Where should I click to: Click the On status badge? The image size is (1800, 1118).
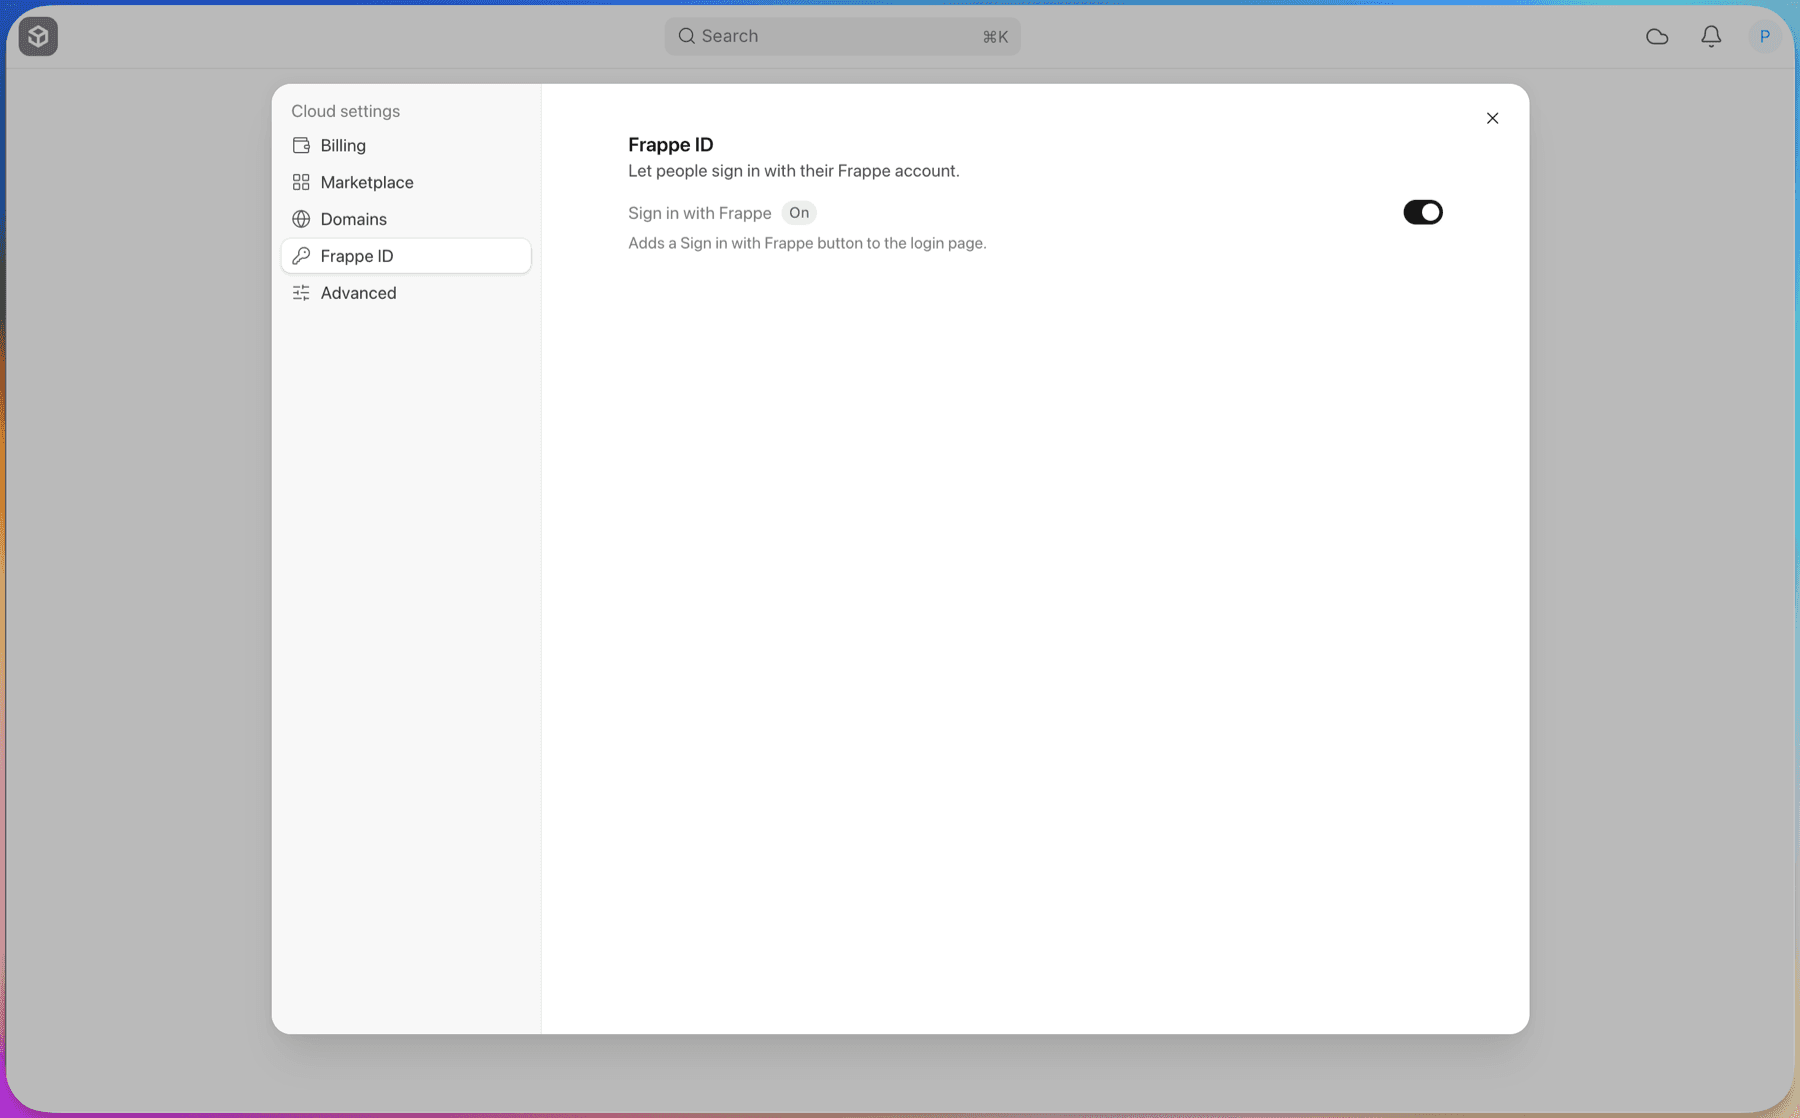(x=799, y=213)
